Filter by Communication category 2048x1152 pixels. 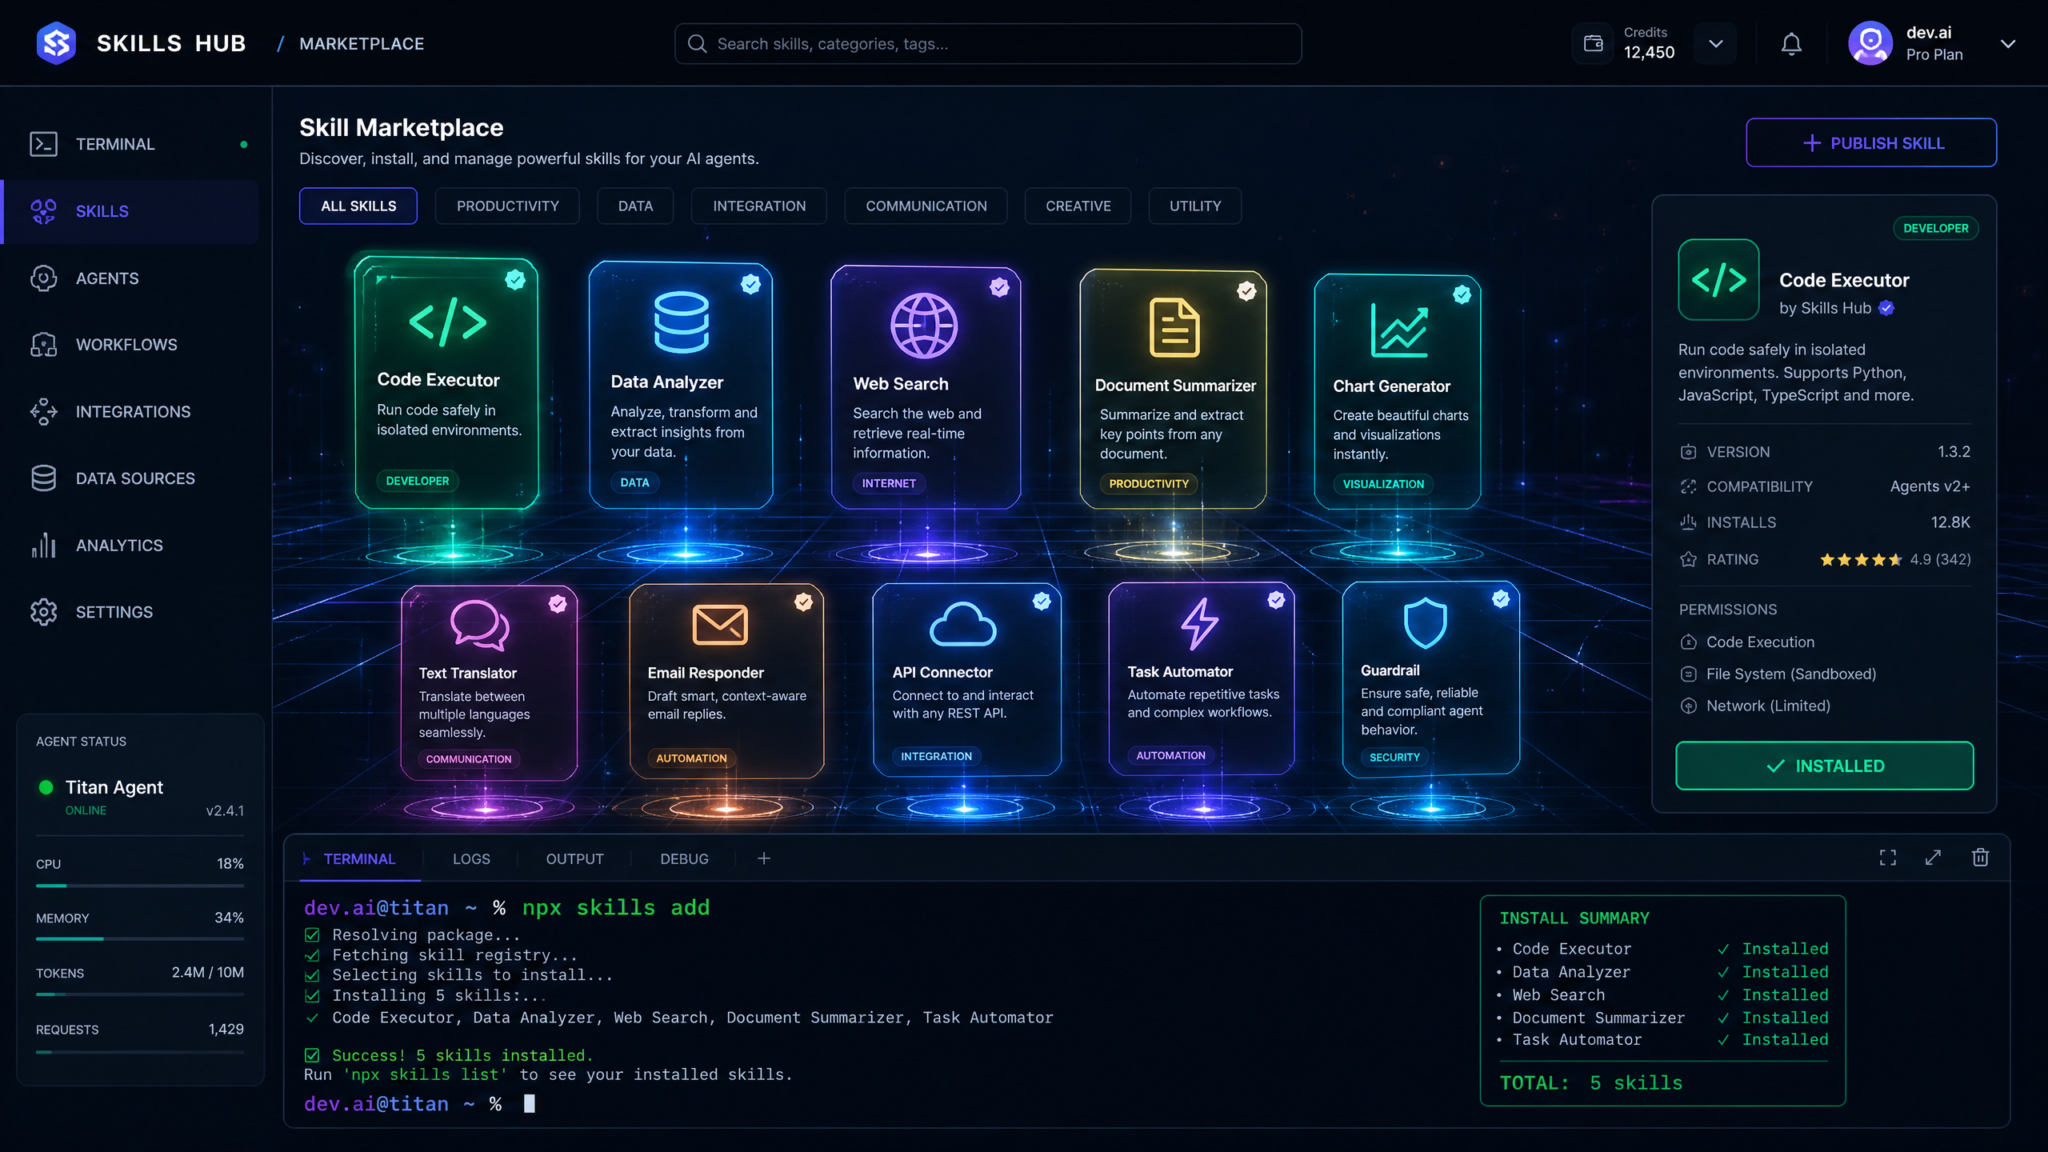coord(926,206)
